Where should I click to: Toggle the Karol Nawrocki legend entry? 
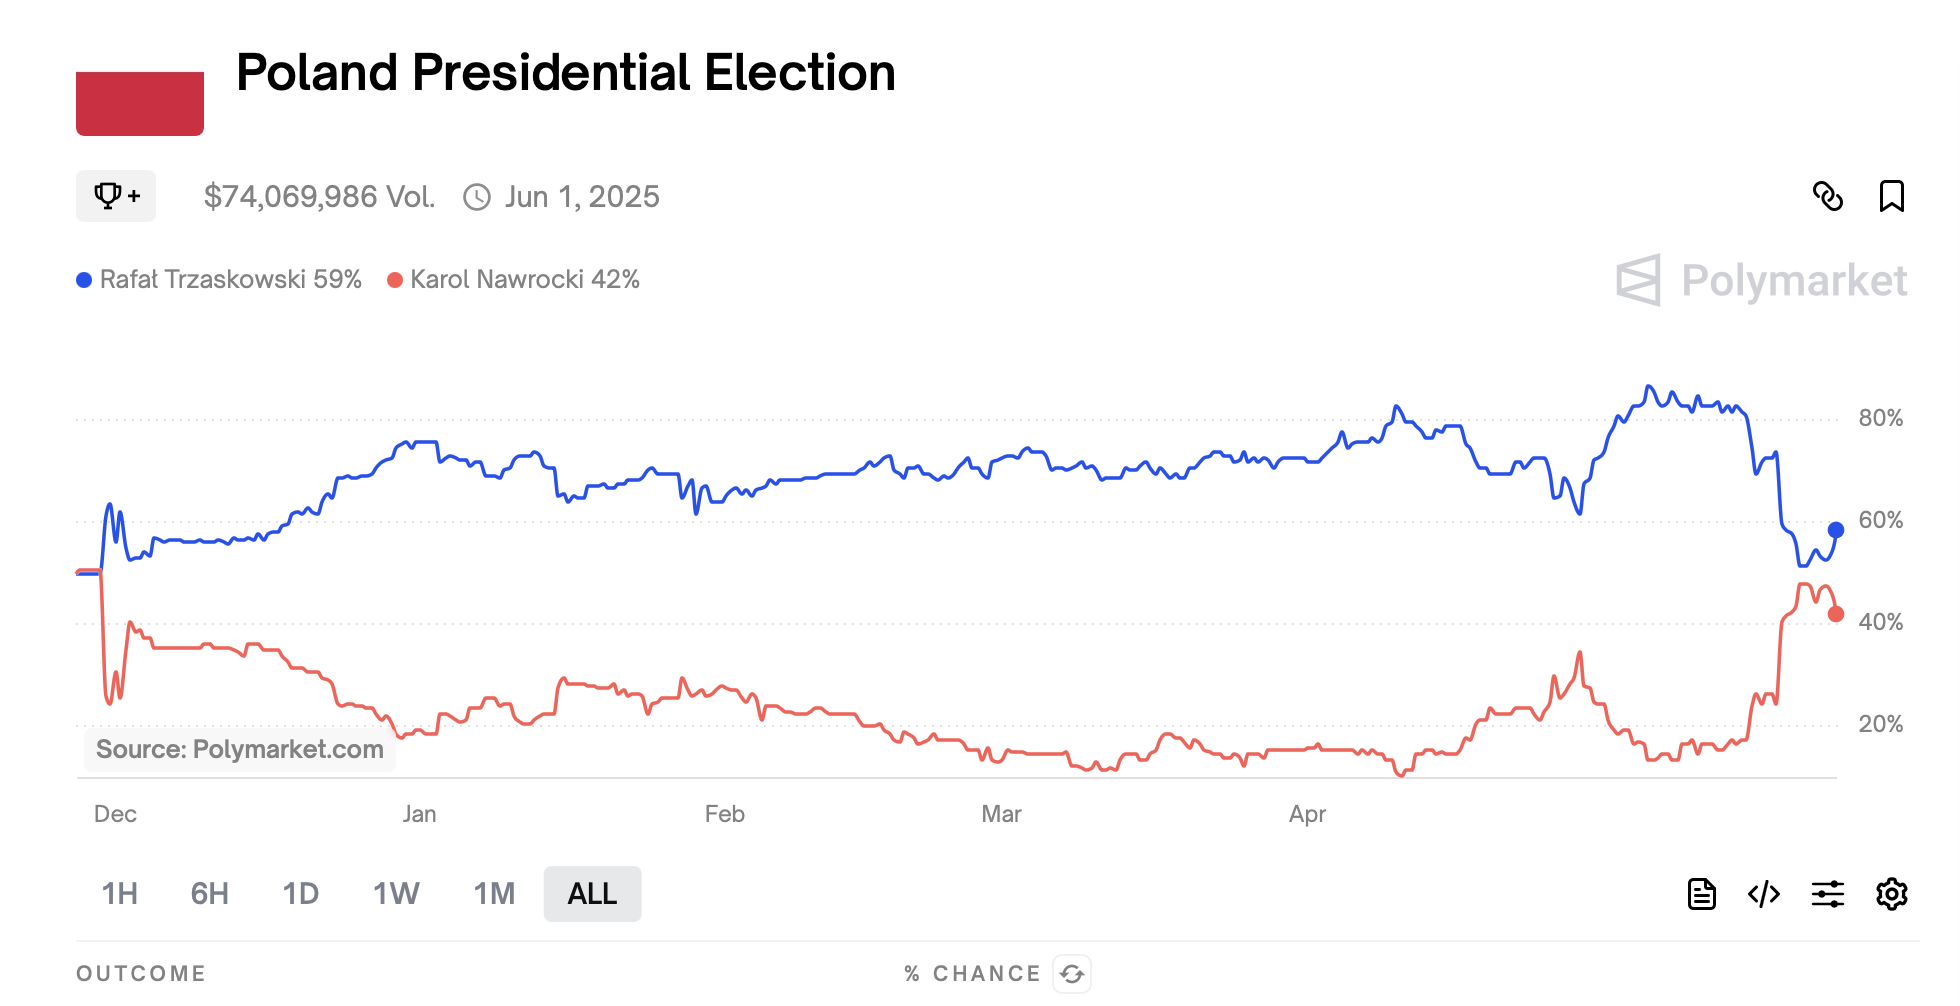[513, 279]
